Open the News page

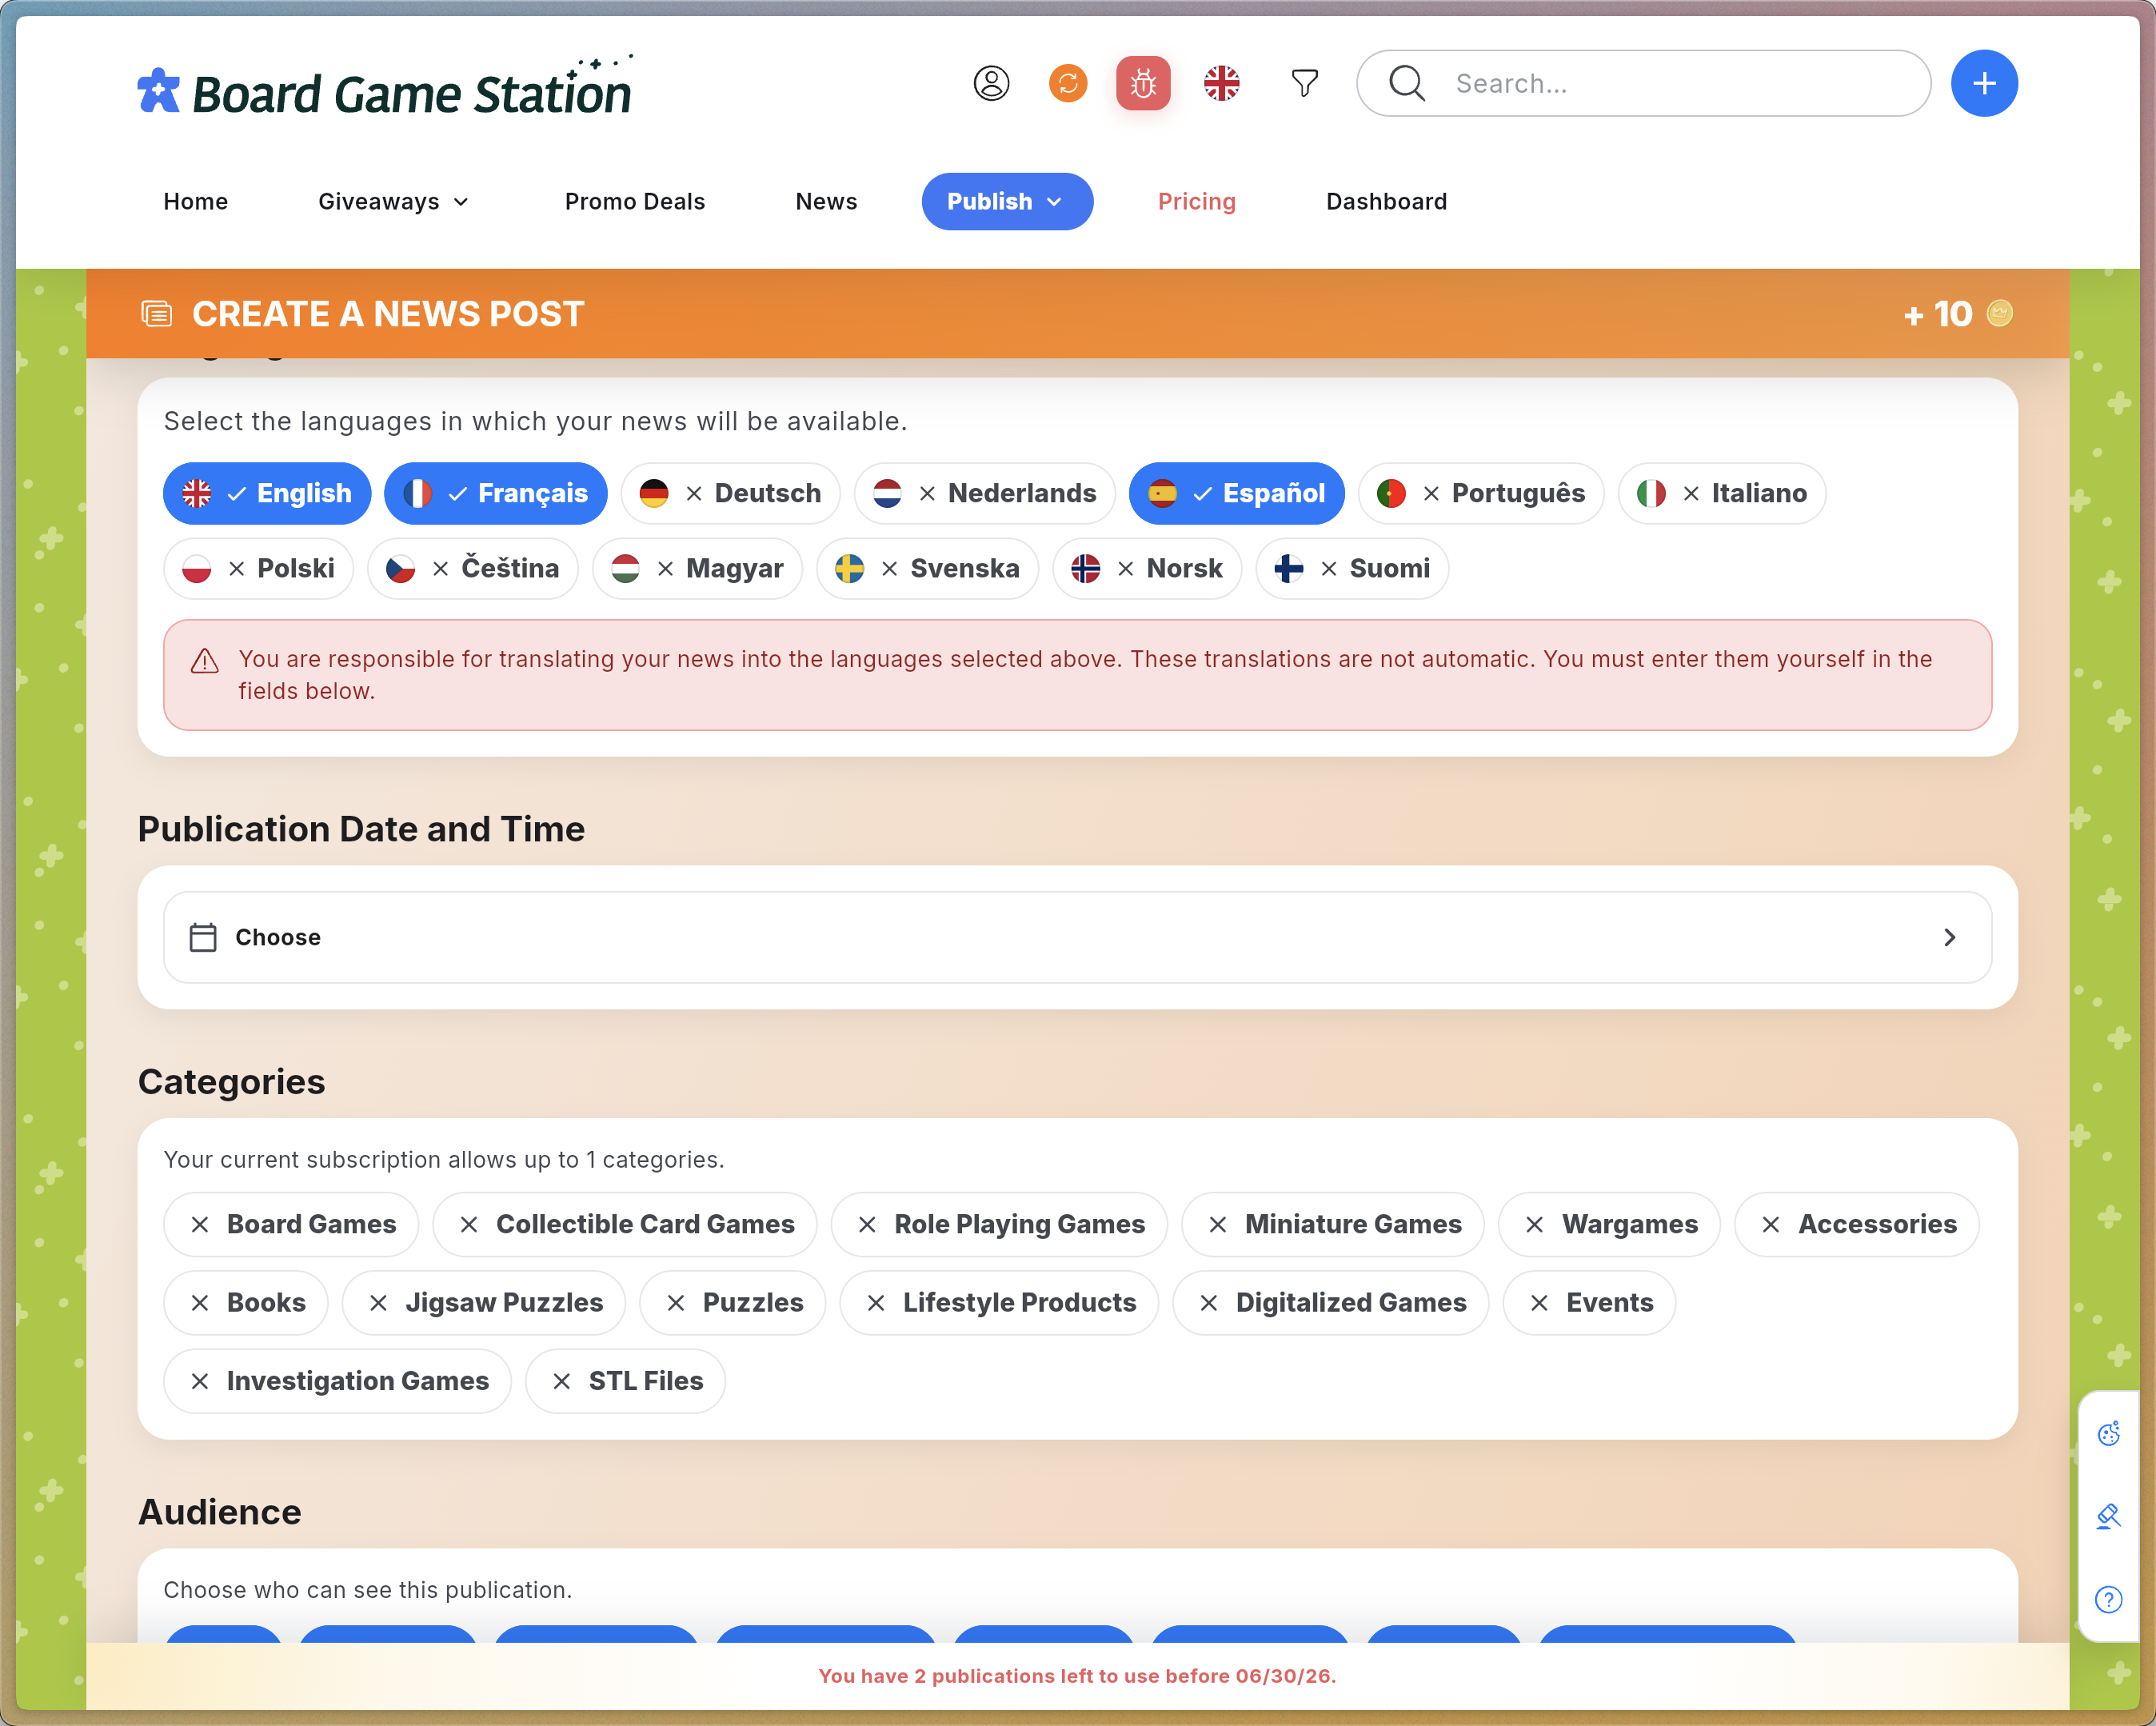(826, 201)
